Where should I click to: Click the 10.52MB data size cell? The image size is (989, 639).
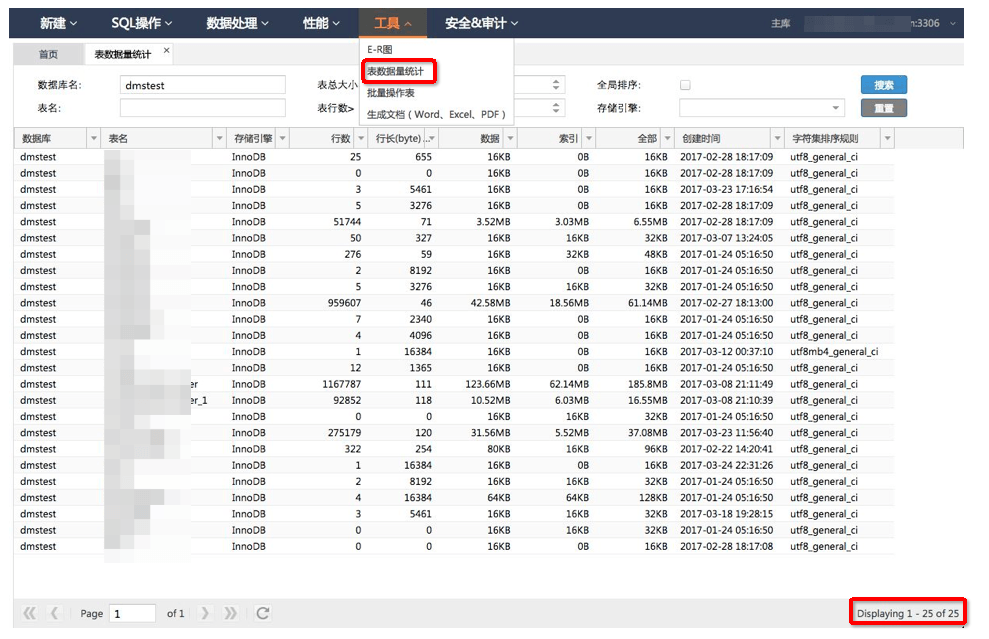click(490, 400)
